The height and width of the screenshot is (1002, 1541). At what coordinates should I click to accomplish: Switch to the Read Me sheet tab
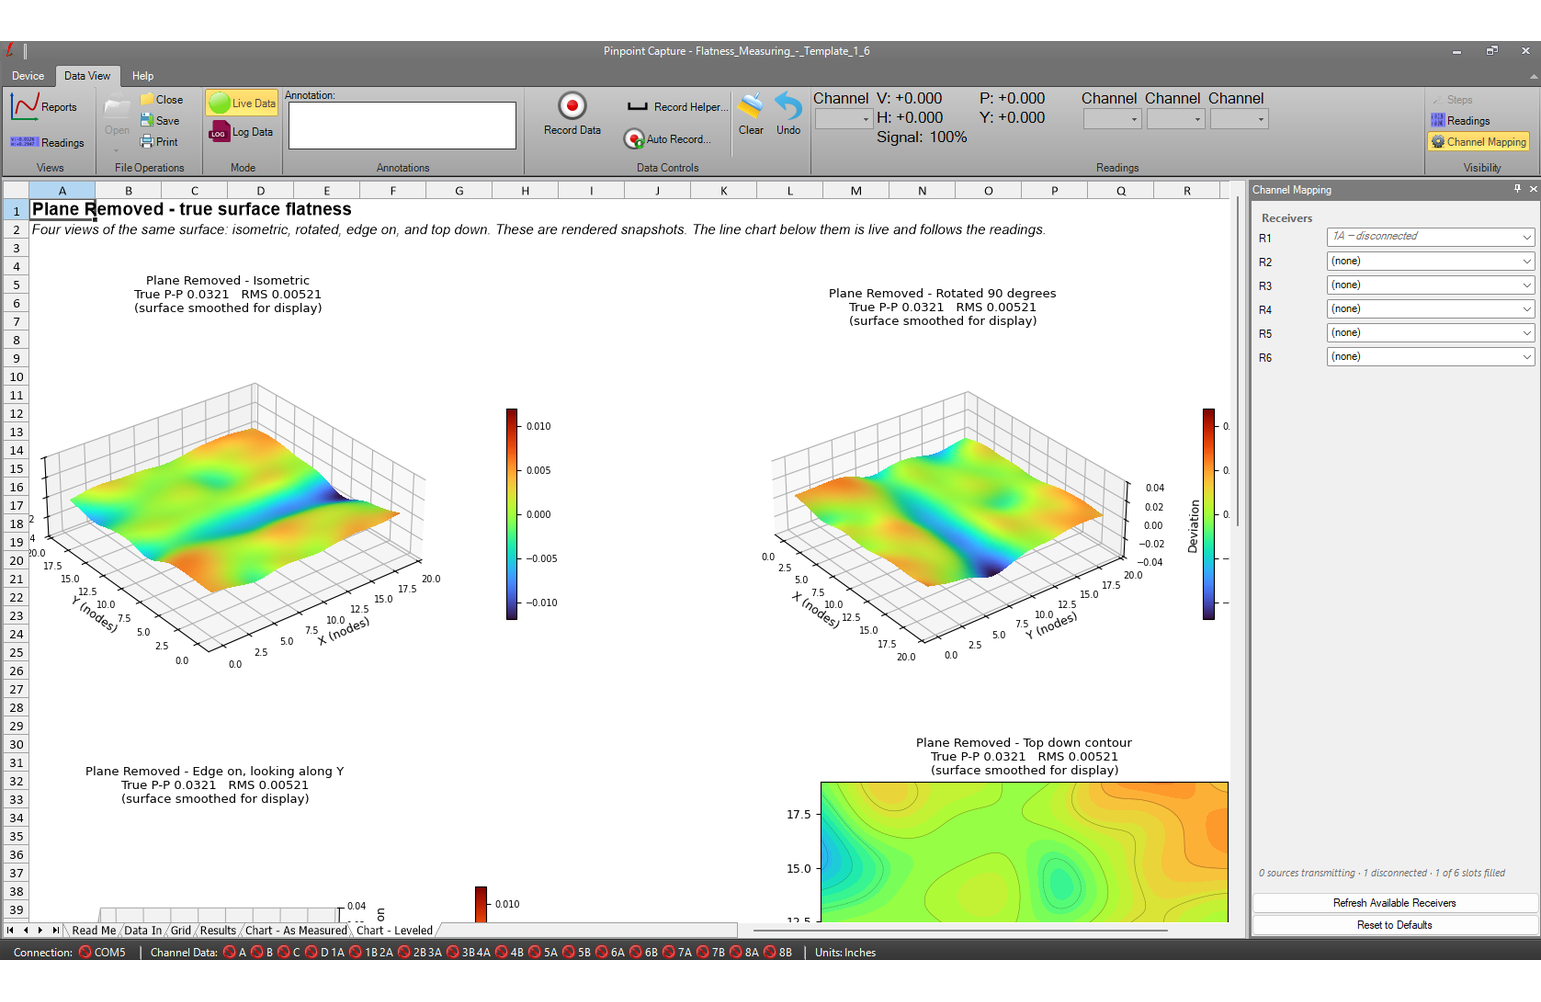coord(94,930)
